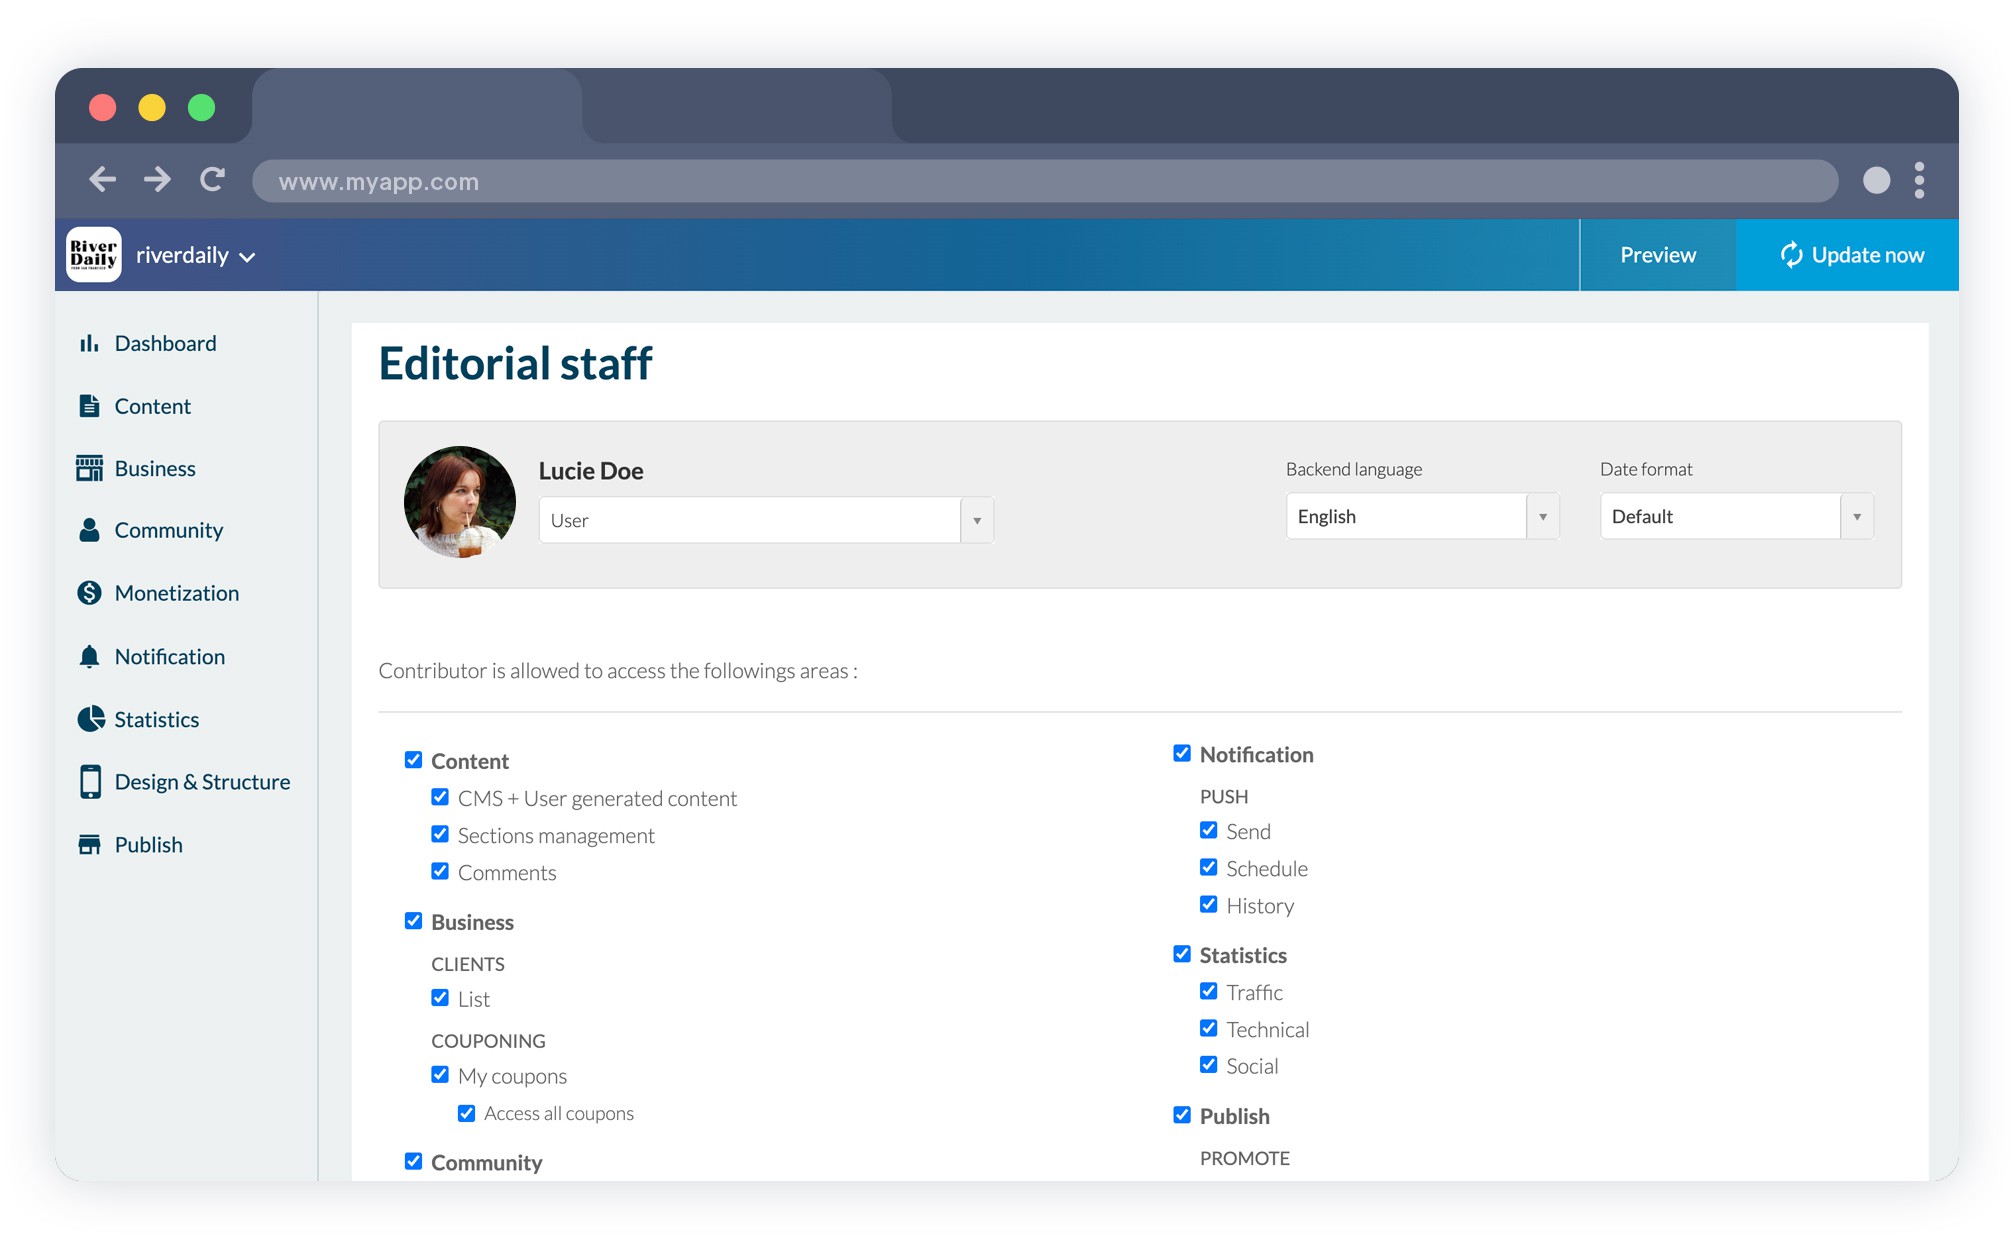Disable the Schedule push notification permission
Screen dimensions: 2016x1260
coord(1209,867)
